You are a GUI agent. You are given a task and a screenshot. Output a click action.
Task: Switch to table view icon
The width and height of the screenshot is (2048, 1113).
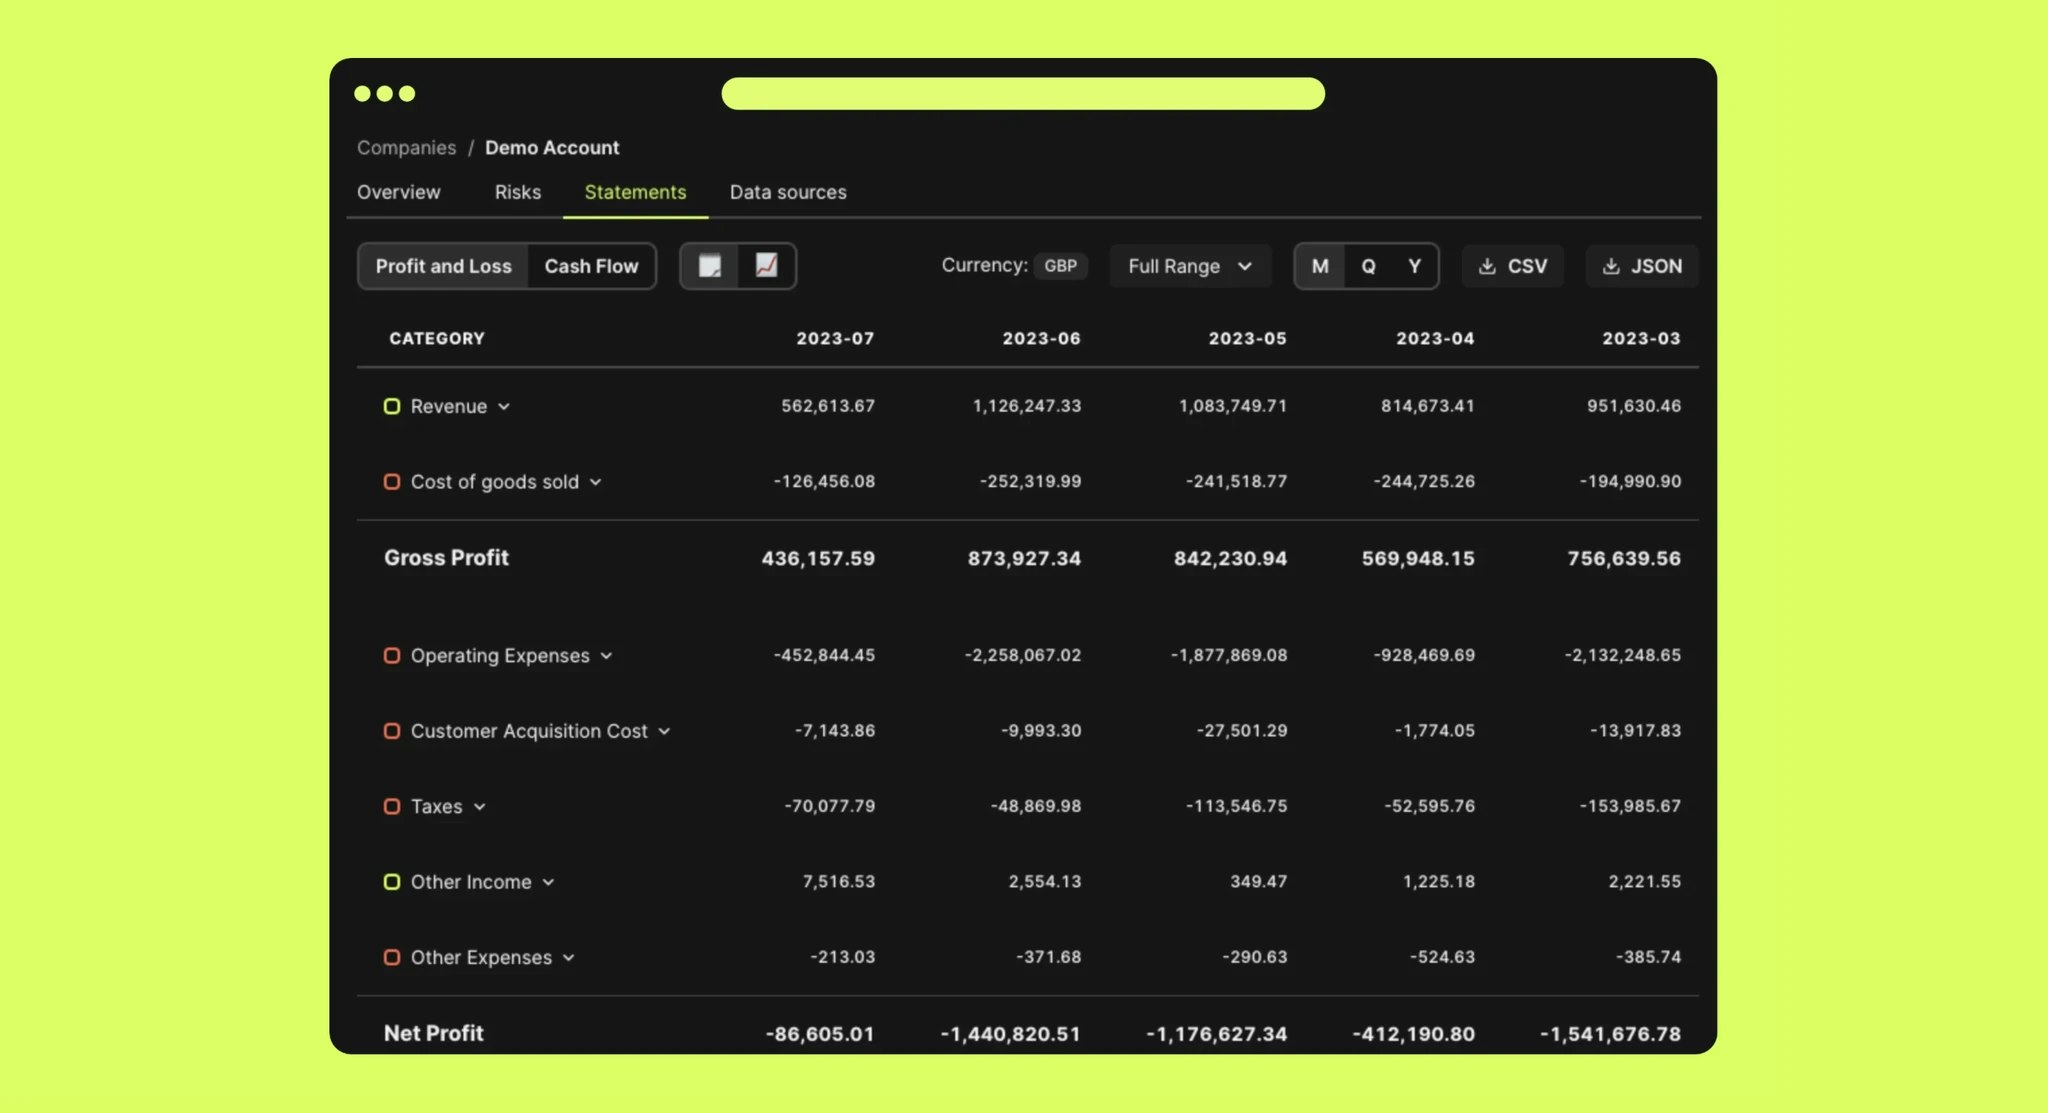point(710,266)
